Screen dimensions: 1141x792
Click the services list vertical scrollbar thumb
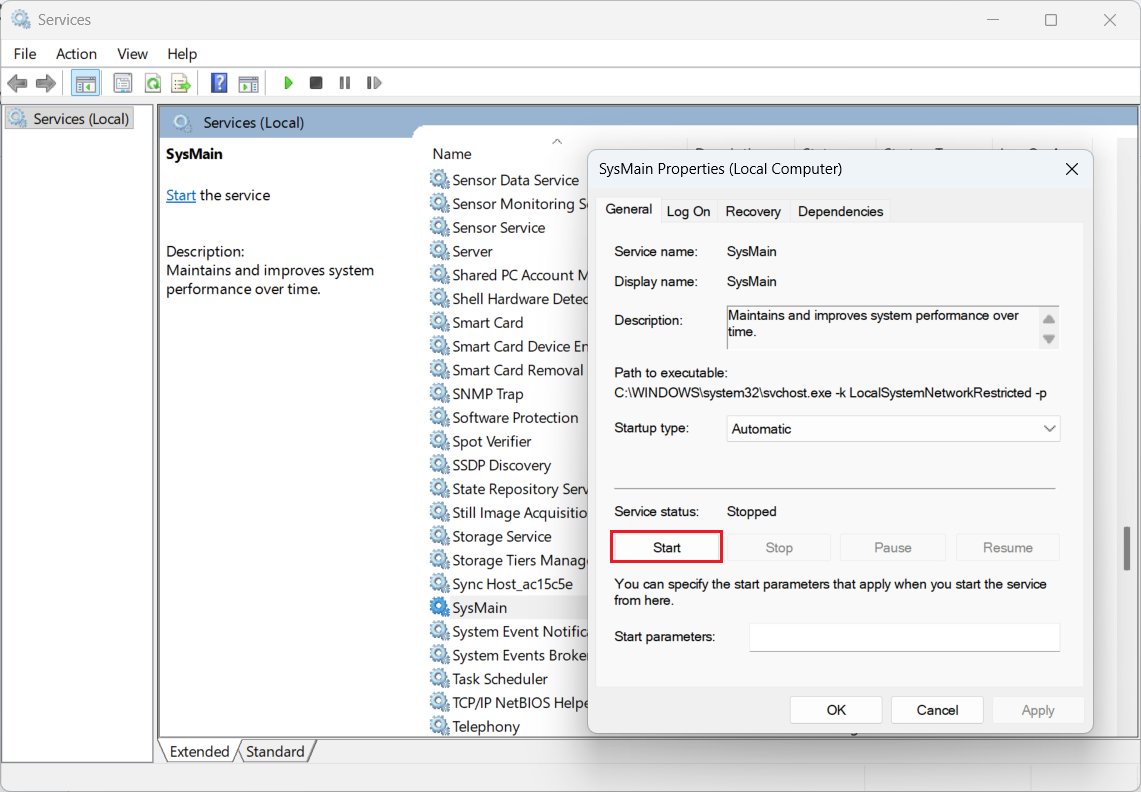point(1127,547)
